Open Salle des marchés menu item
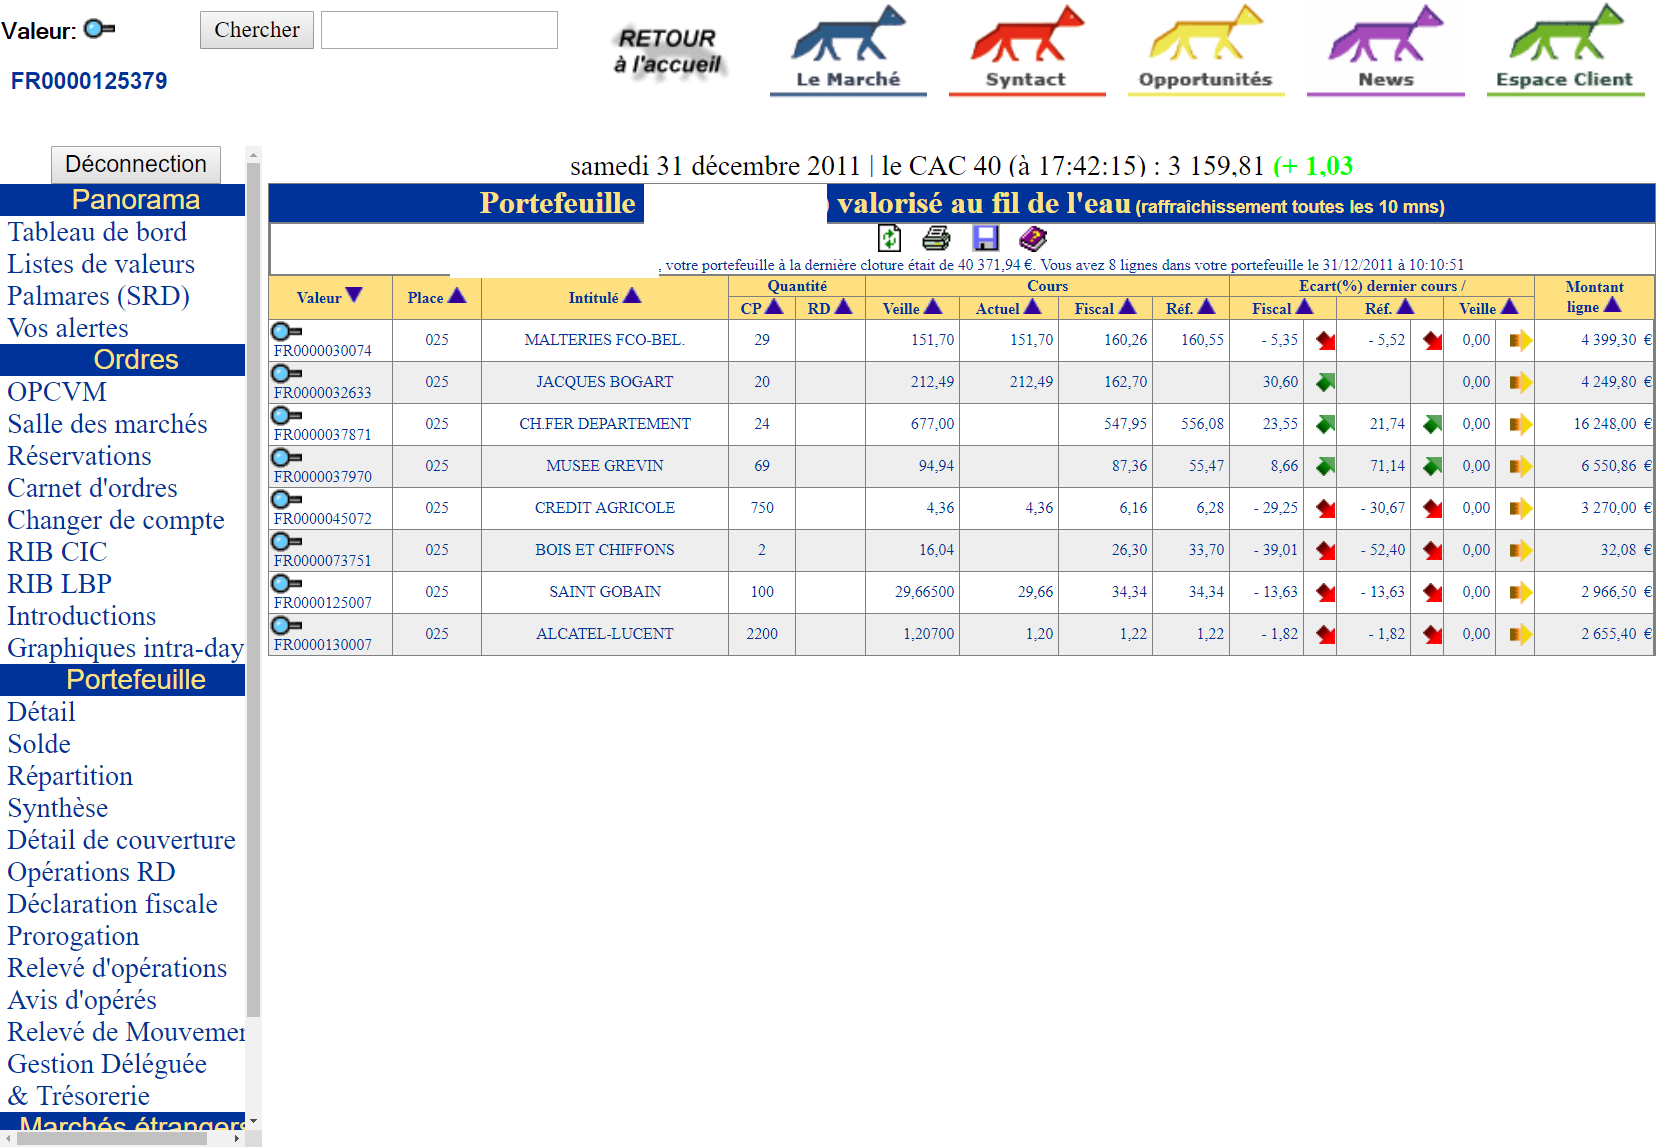The height and width of the screenshot is (1147, 1656). coord(107,424)
